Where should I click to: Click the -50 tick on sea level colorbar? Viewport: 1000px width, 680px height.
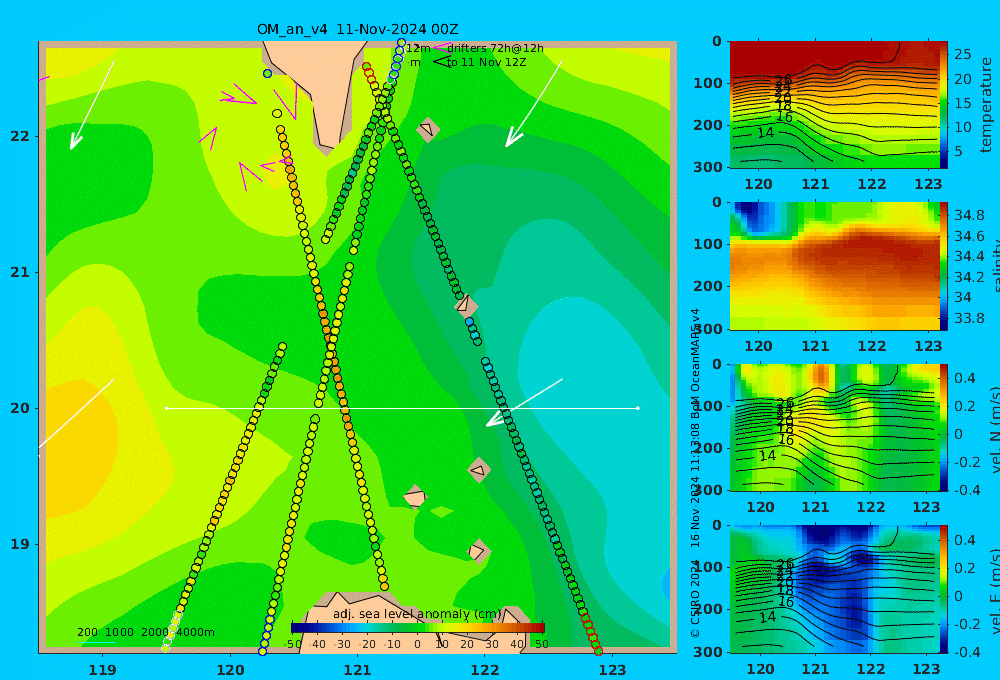(x=293, y=644)
